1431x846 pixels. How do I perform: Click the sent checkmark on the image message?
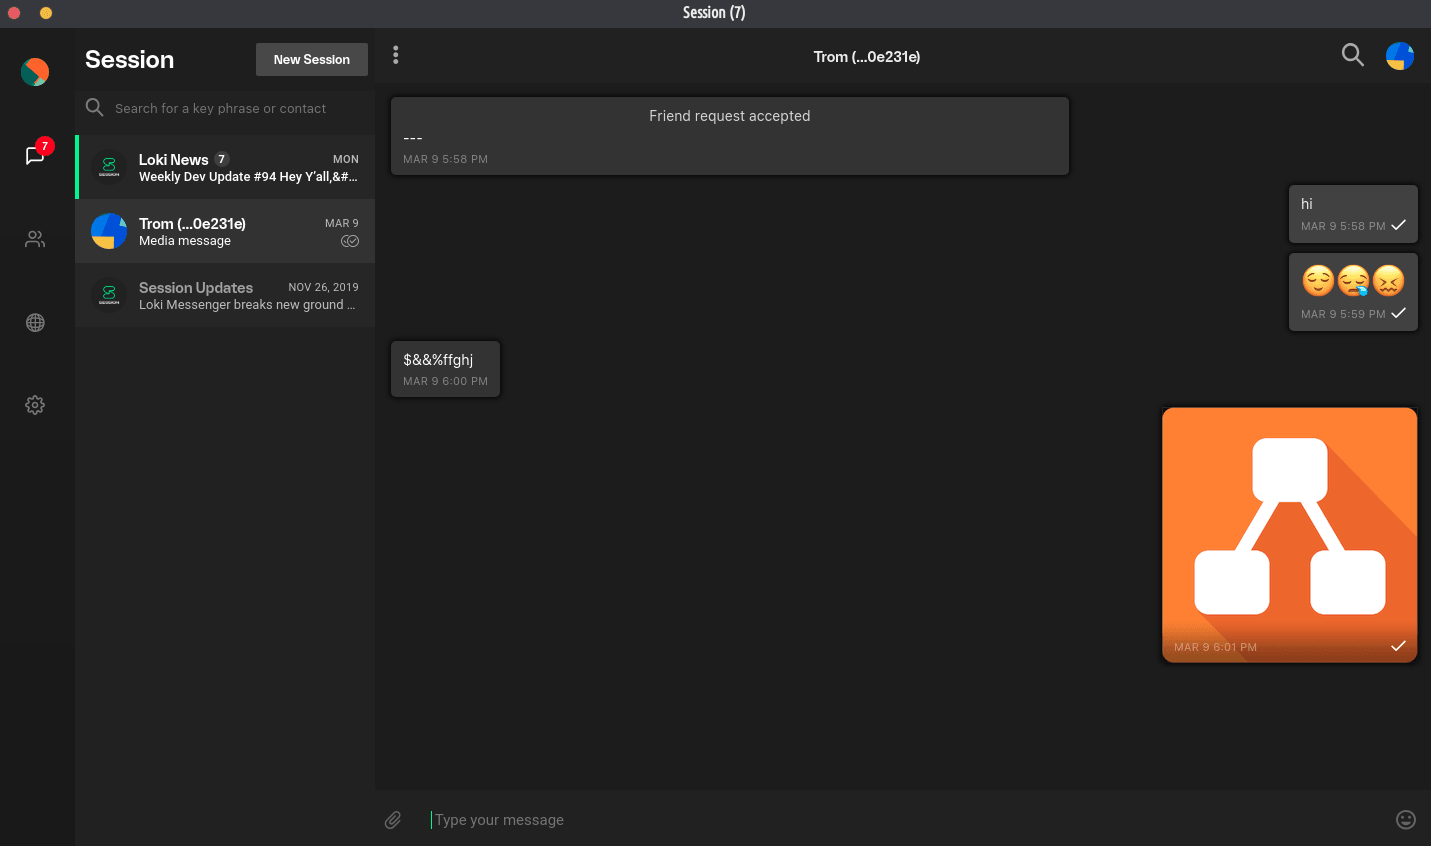(x=1398, y=646)
